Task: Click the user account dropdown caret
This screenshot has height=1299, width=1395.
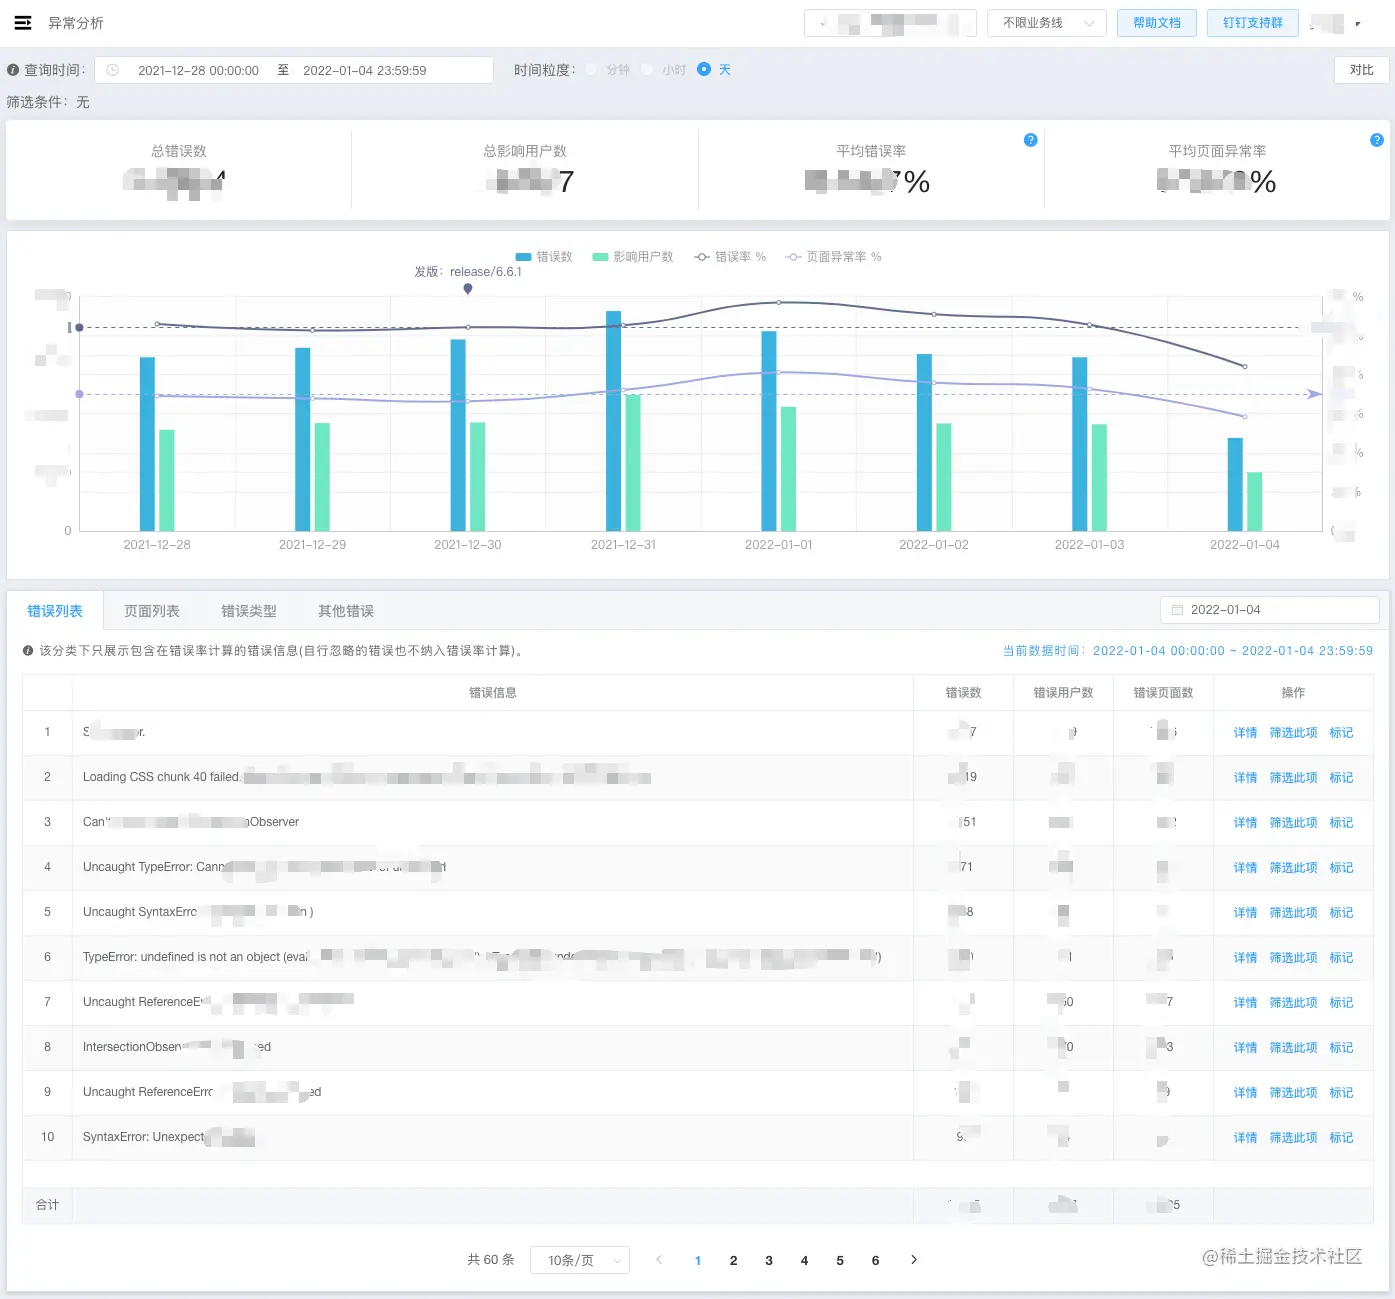Action: tap(1358, 23)
